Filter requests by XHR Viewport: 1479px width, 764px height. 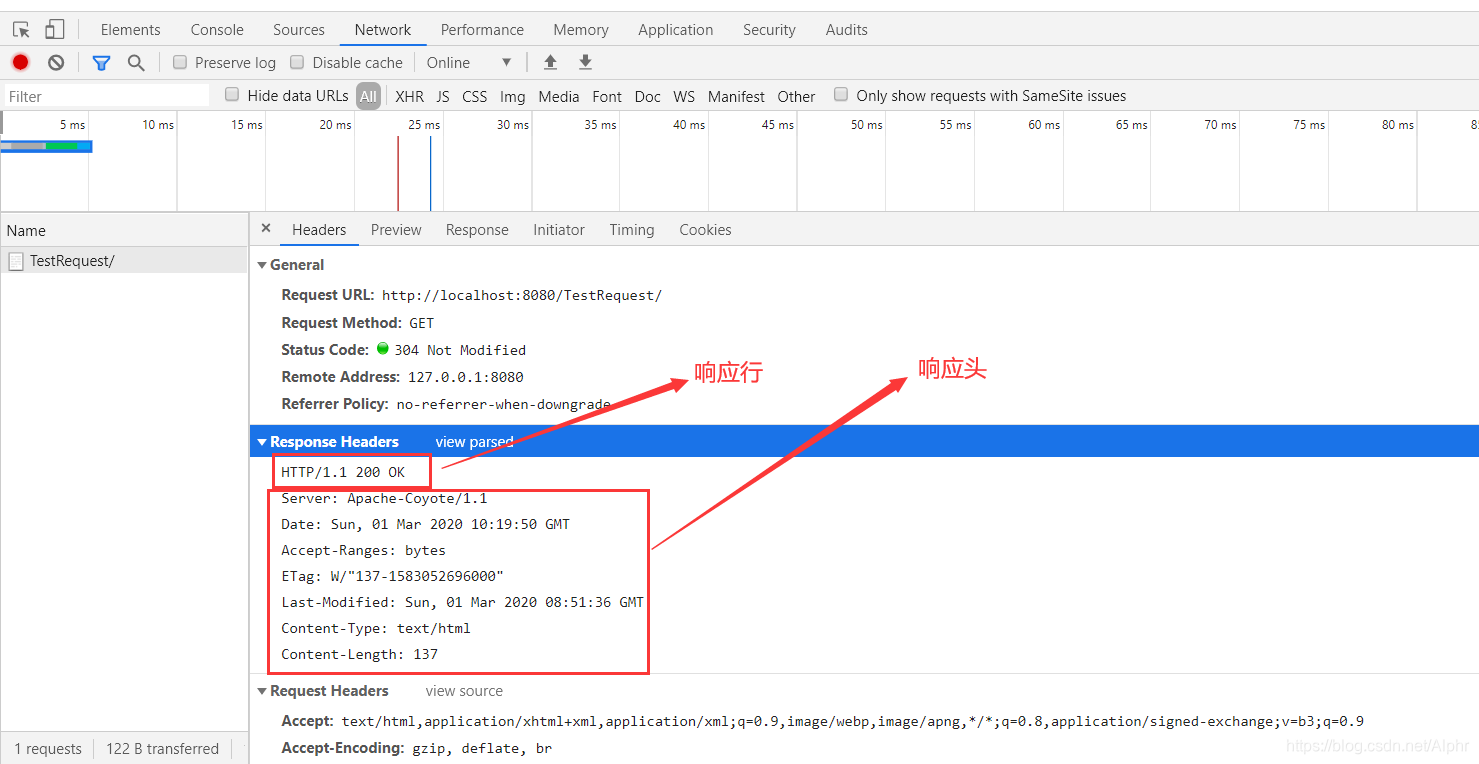click(x=409, y=96)
